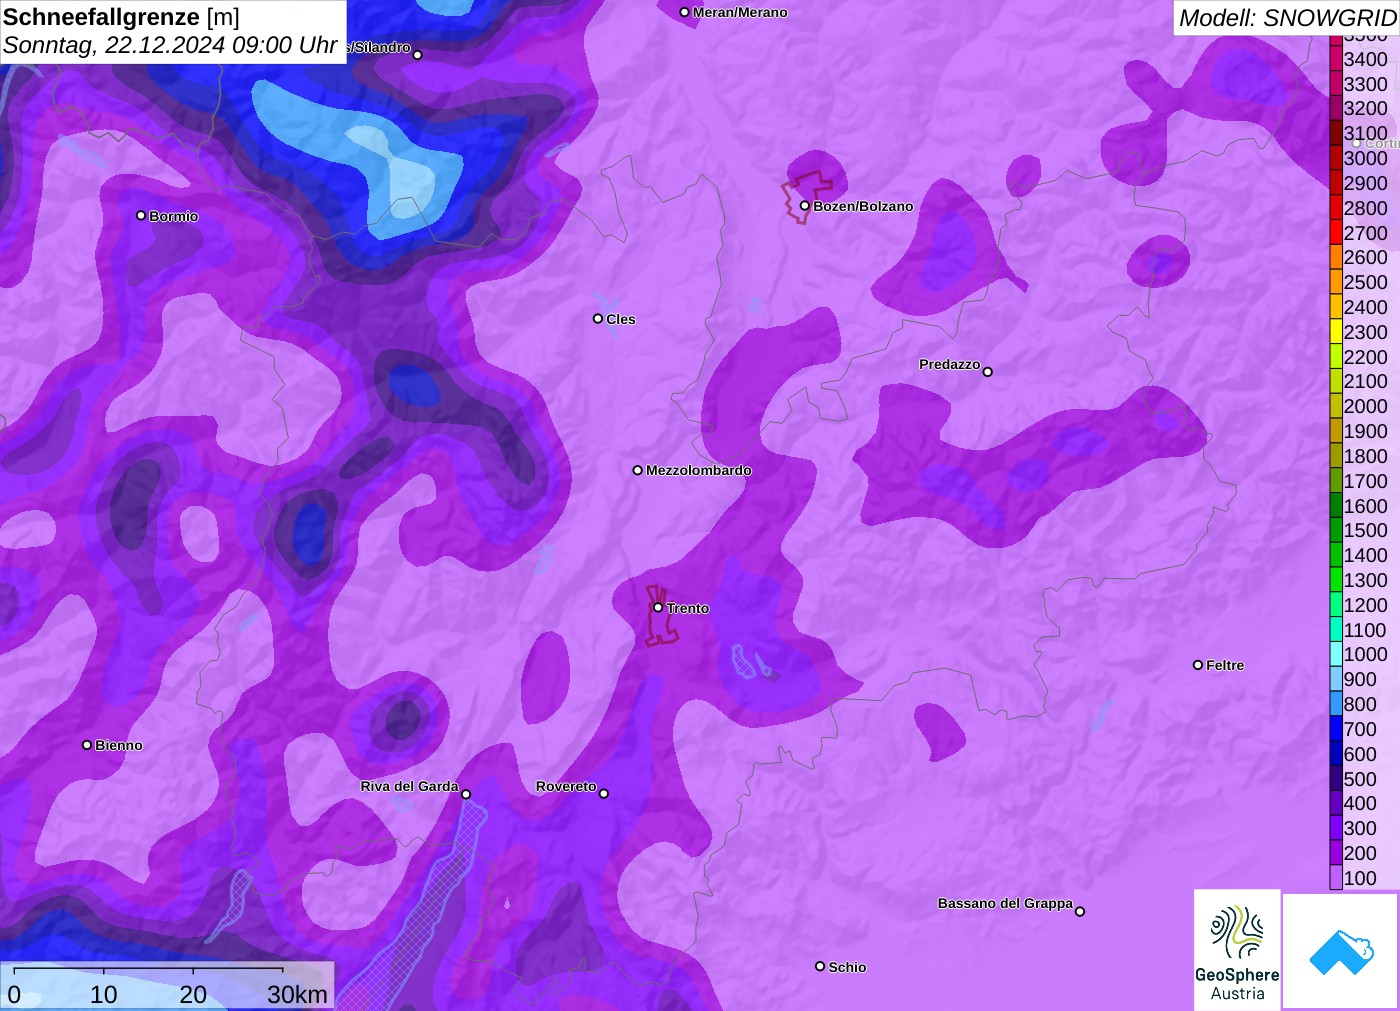Click the Modell: SNOWGRID label
1400x1011 pixels.
(1287, 18)
